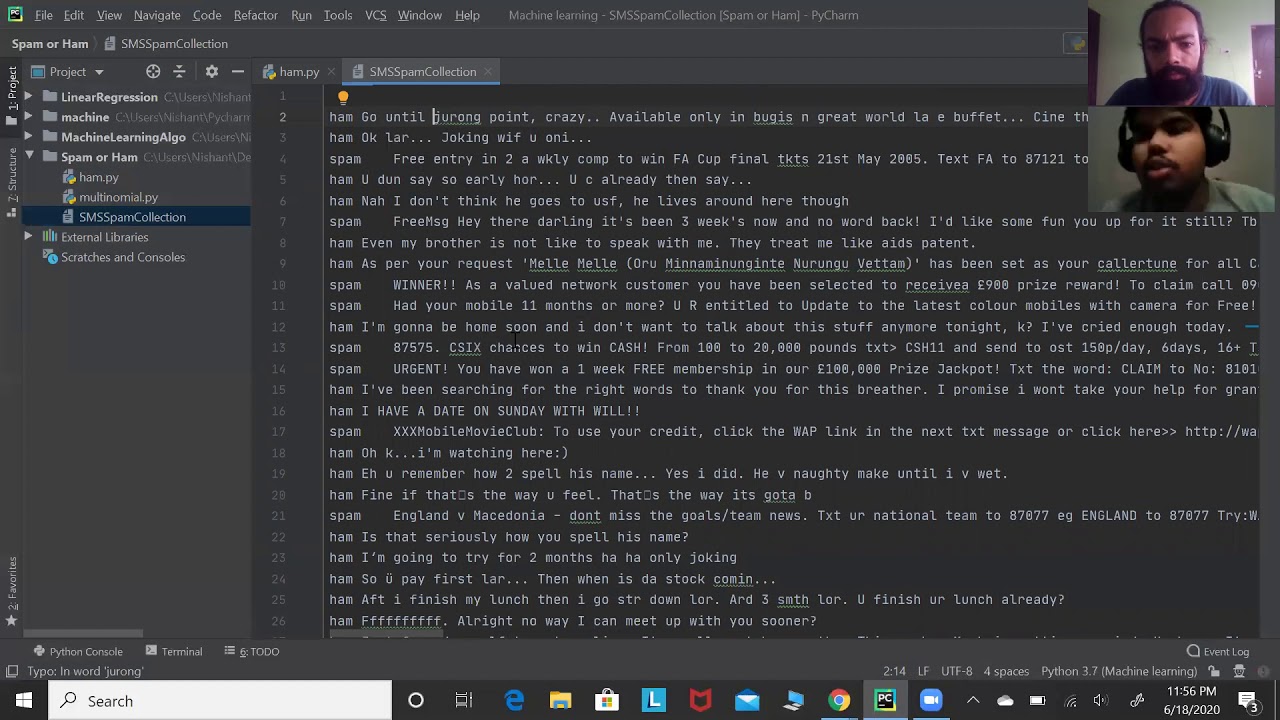Screen dimensions: 1280x720
Task: Hide the Project tool window
Action: tap(238, 72)
